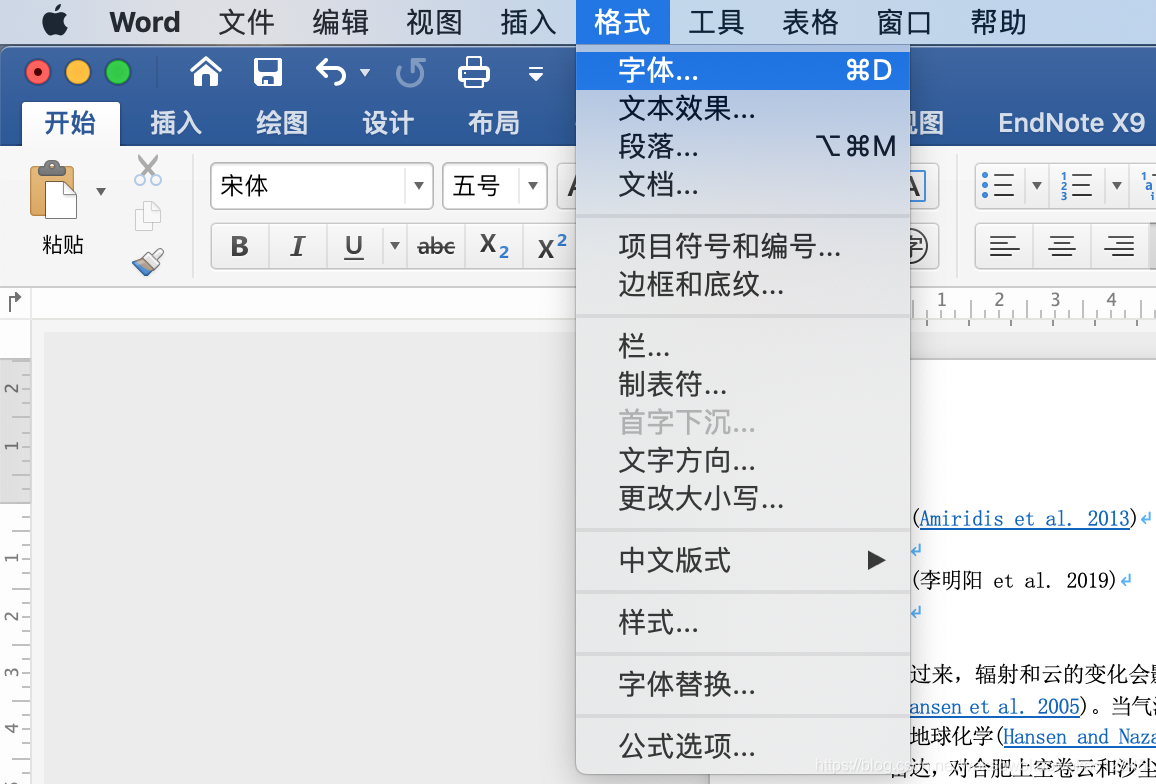
Task: Switch to the 开始 ribbon tab
Action: point(71,122)
